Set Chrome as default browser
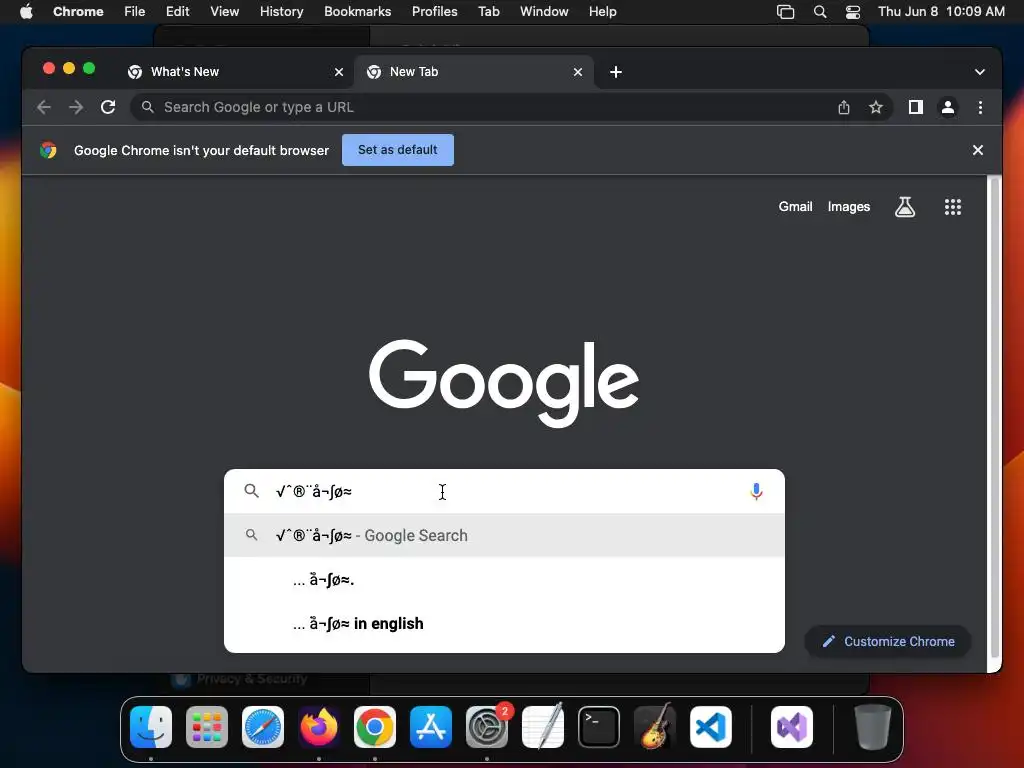Screen dimensions: 1024x768 coord(398,150)
